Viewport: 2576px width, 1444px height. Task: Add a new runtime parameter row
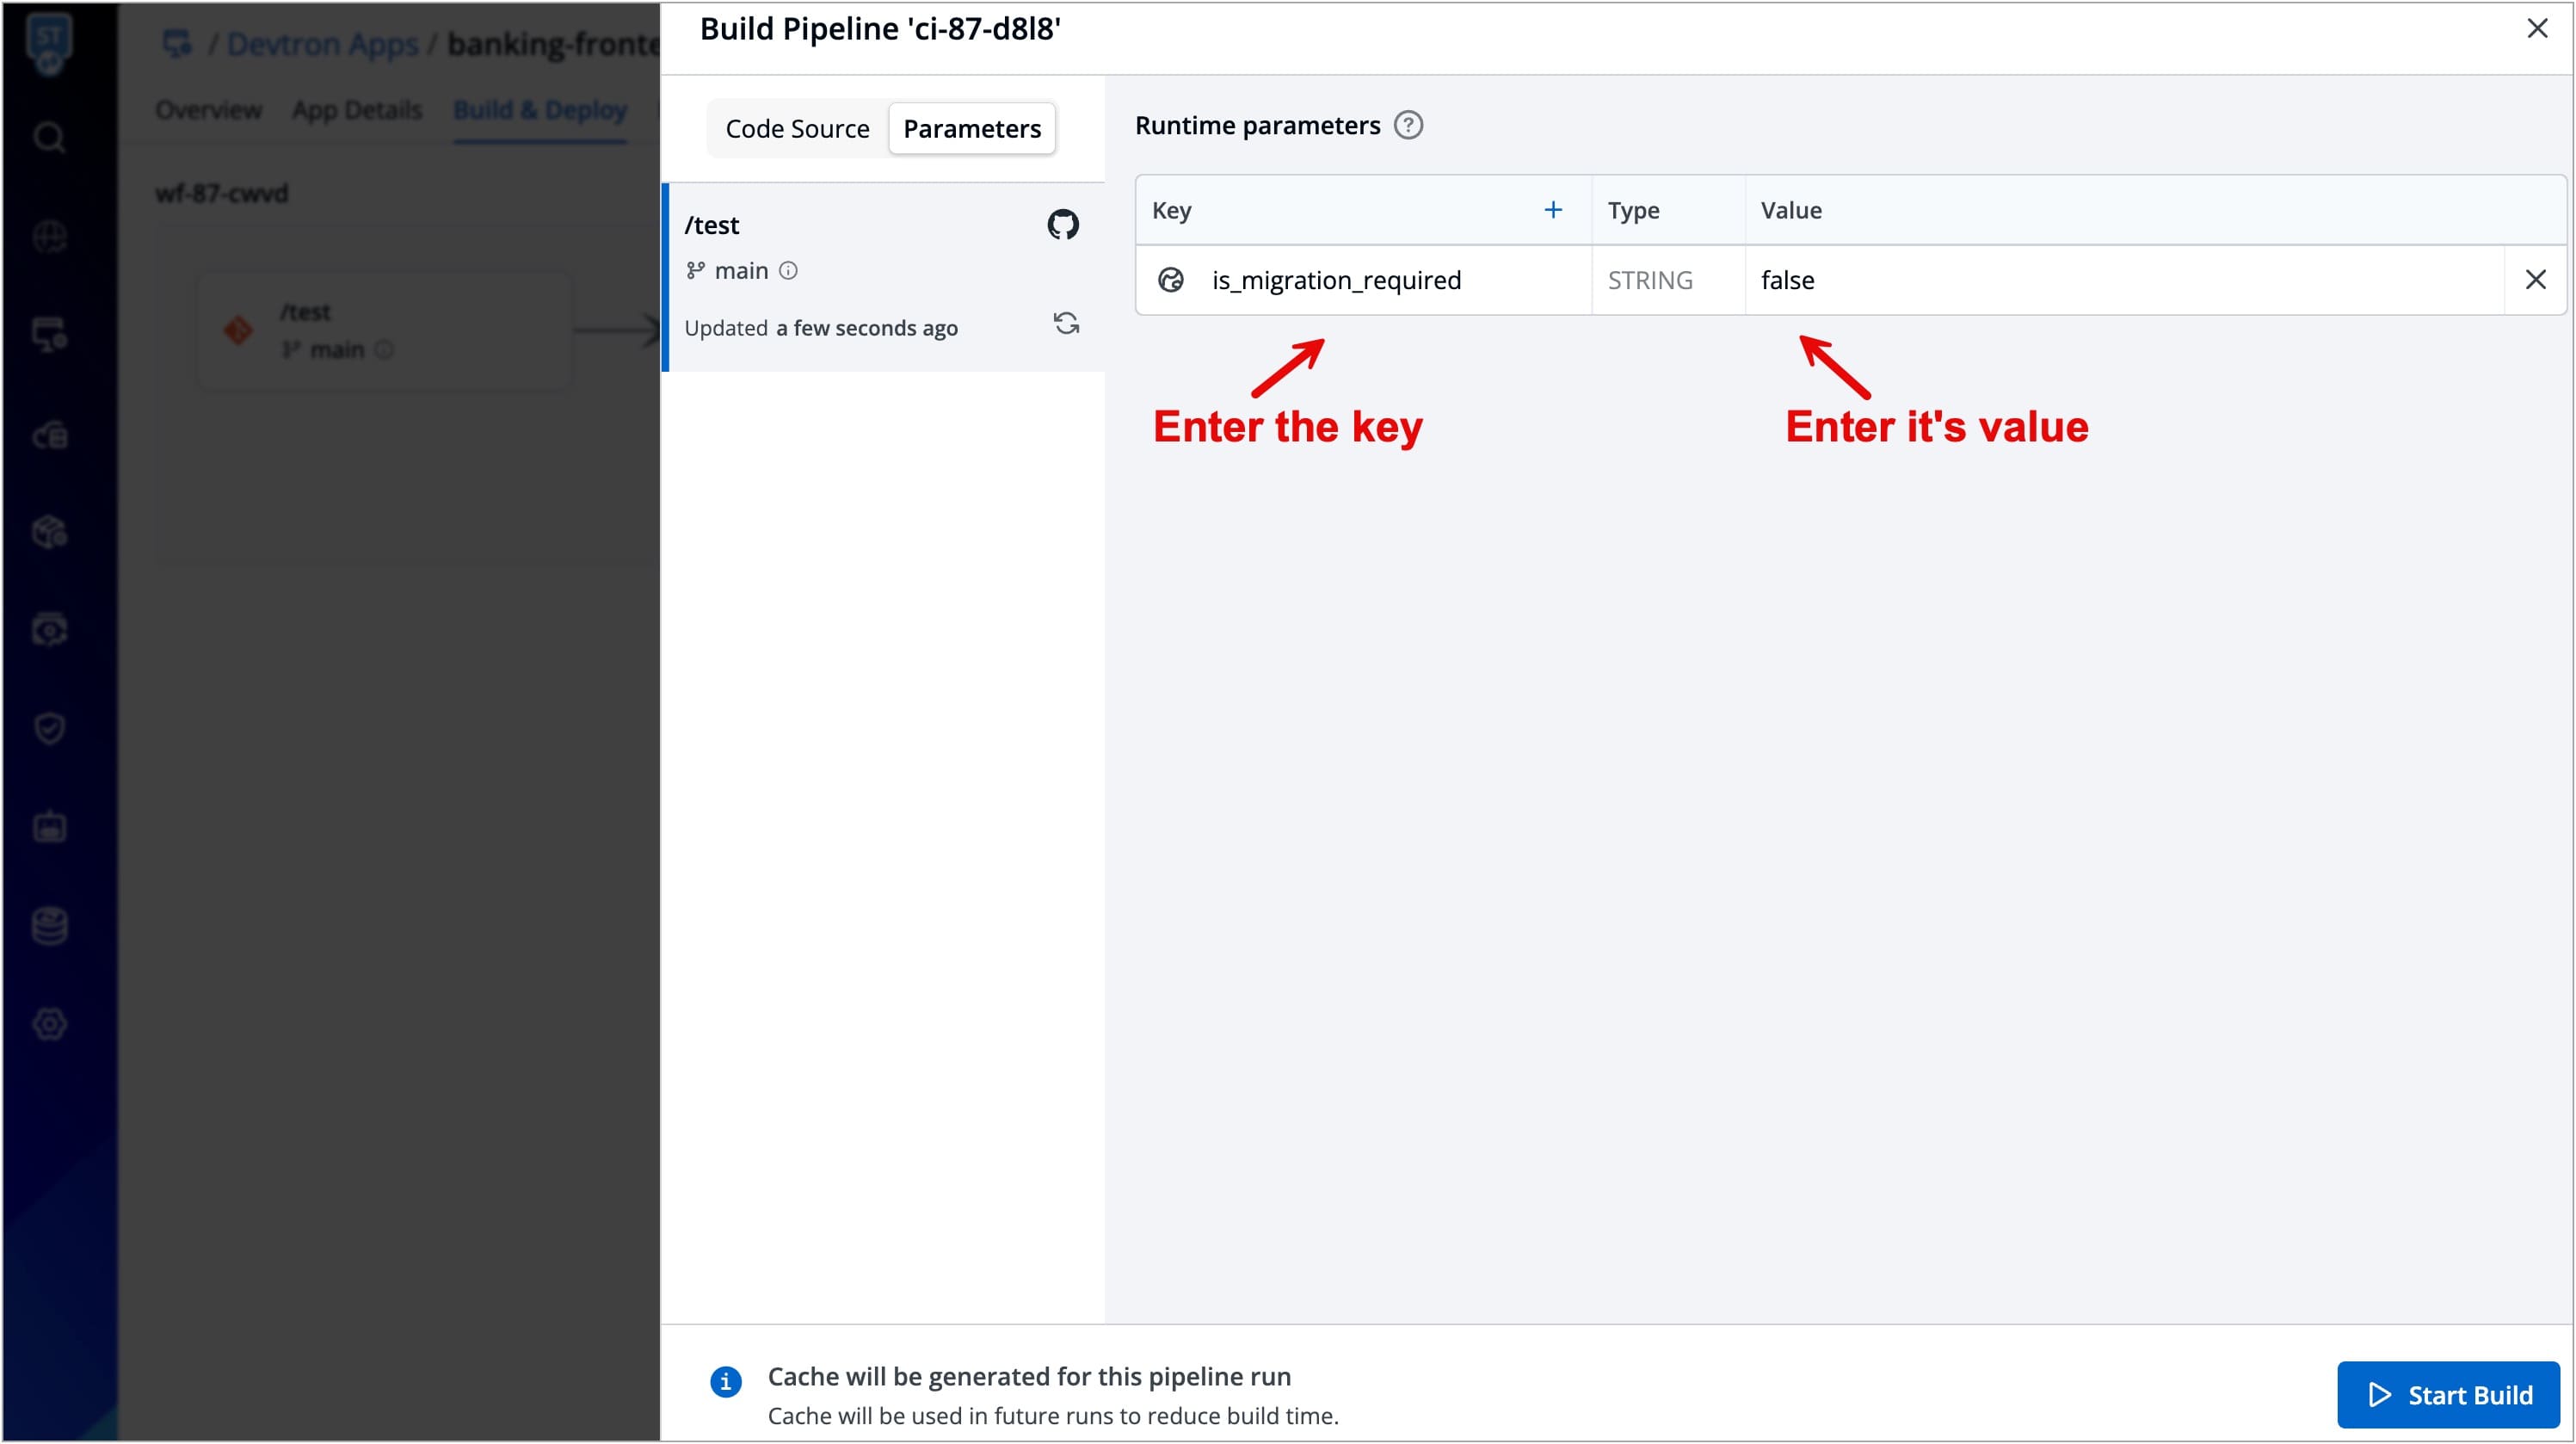1552,210
